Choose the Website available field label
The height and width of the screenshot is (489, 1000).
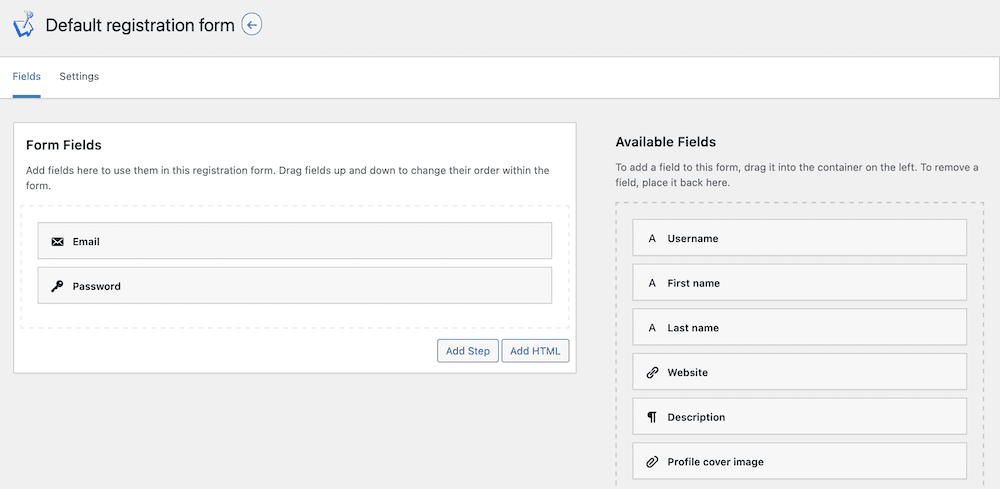688,372
